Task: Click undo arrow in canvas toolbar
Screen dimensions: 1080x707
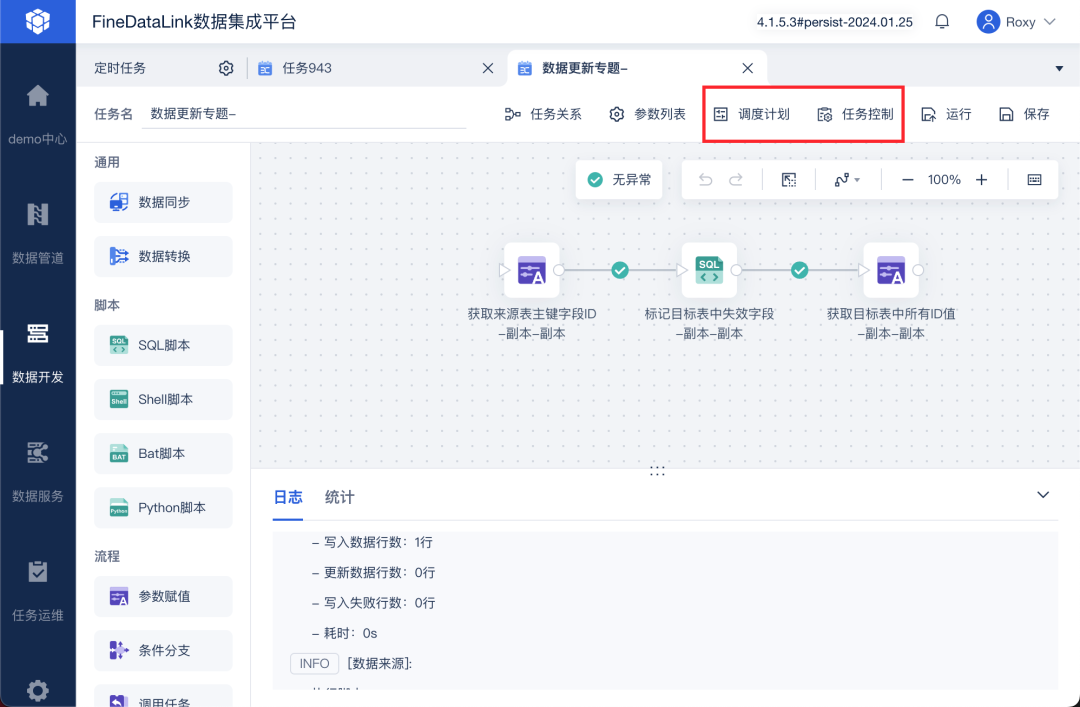Action: (x=705, y=180)
